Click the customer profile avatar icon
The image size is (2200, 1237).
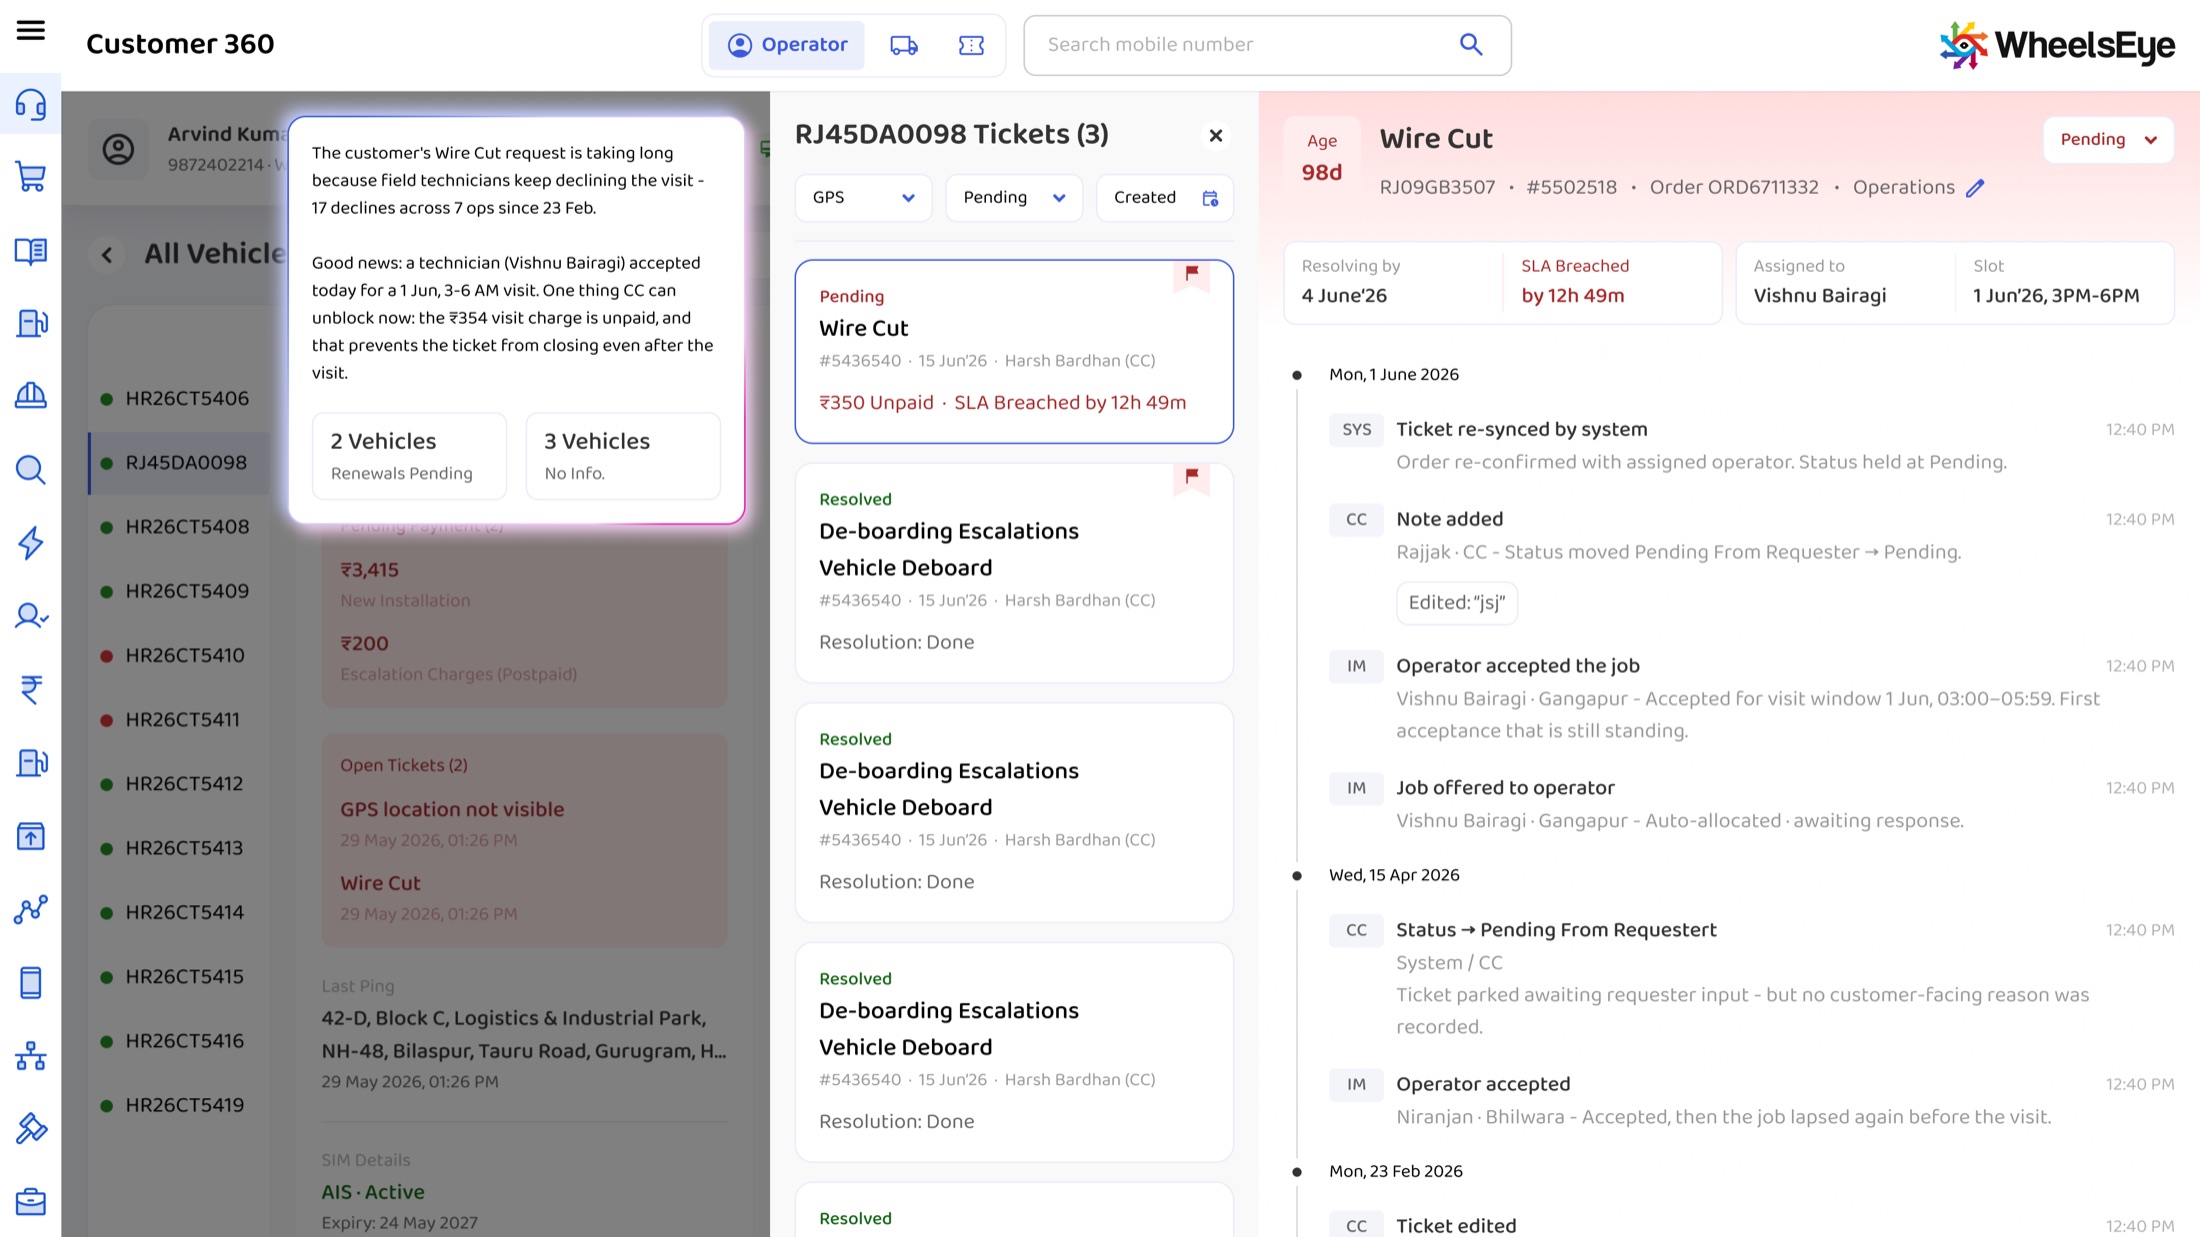(x=119, y=150)
